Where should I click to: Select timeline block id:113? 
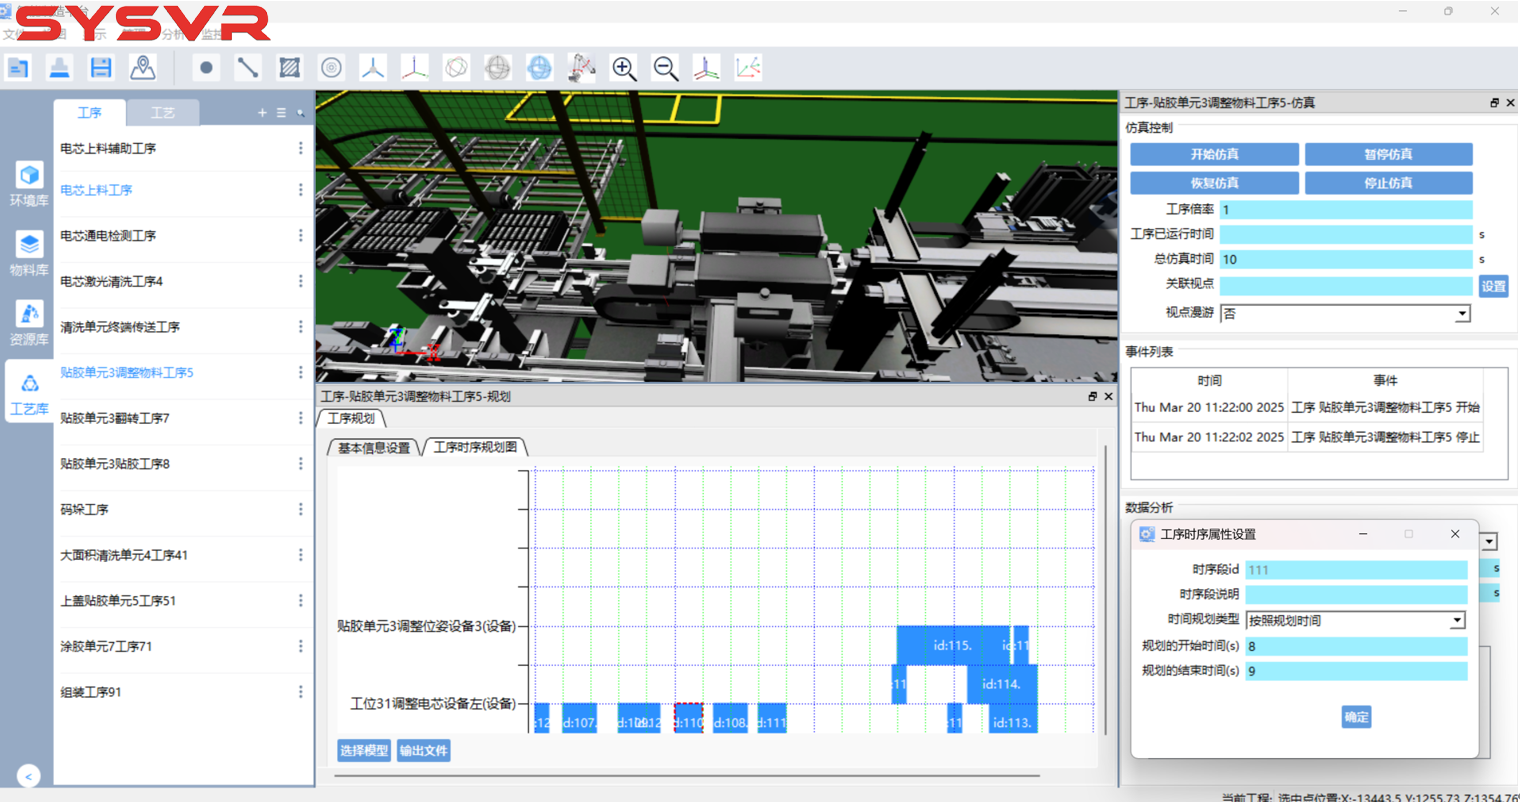pyautogui.click(x=1012, y=719)
